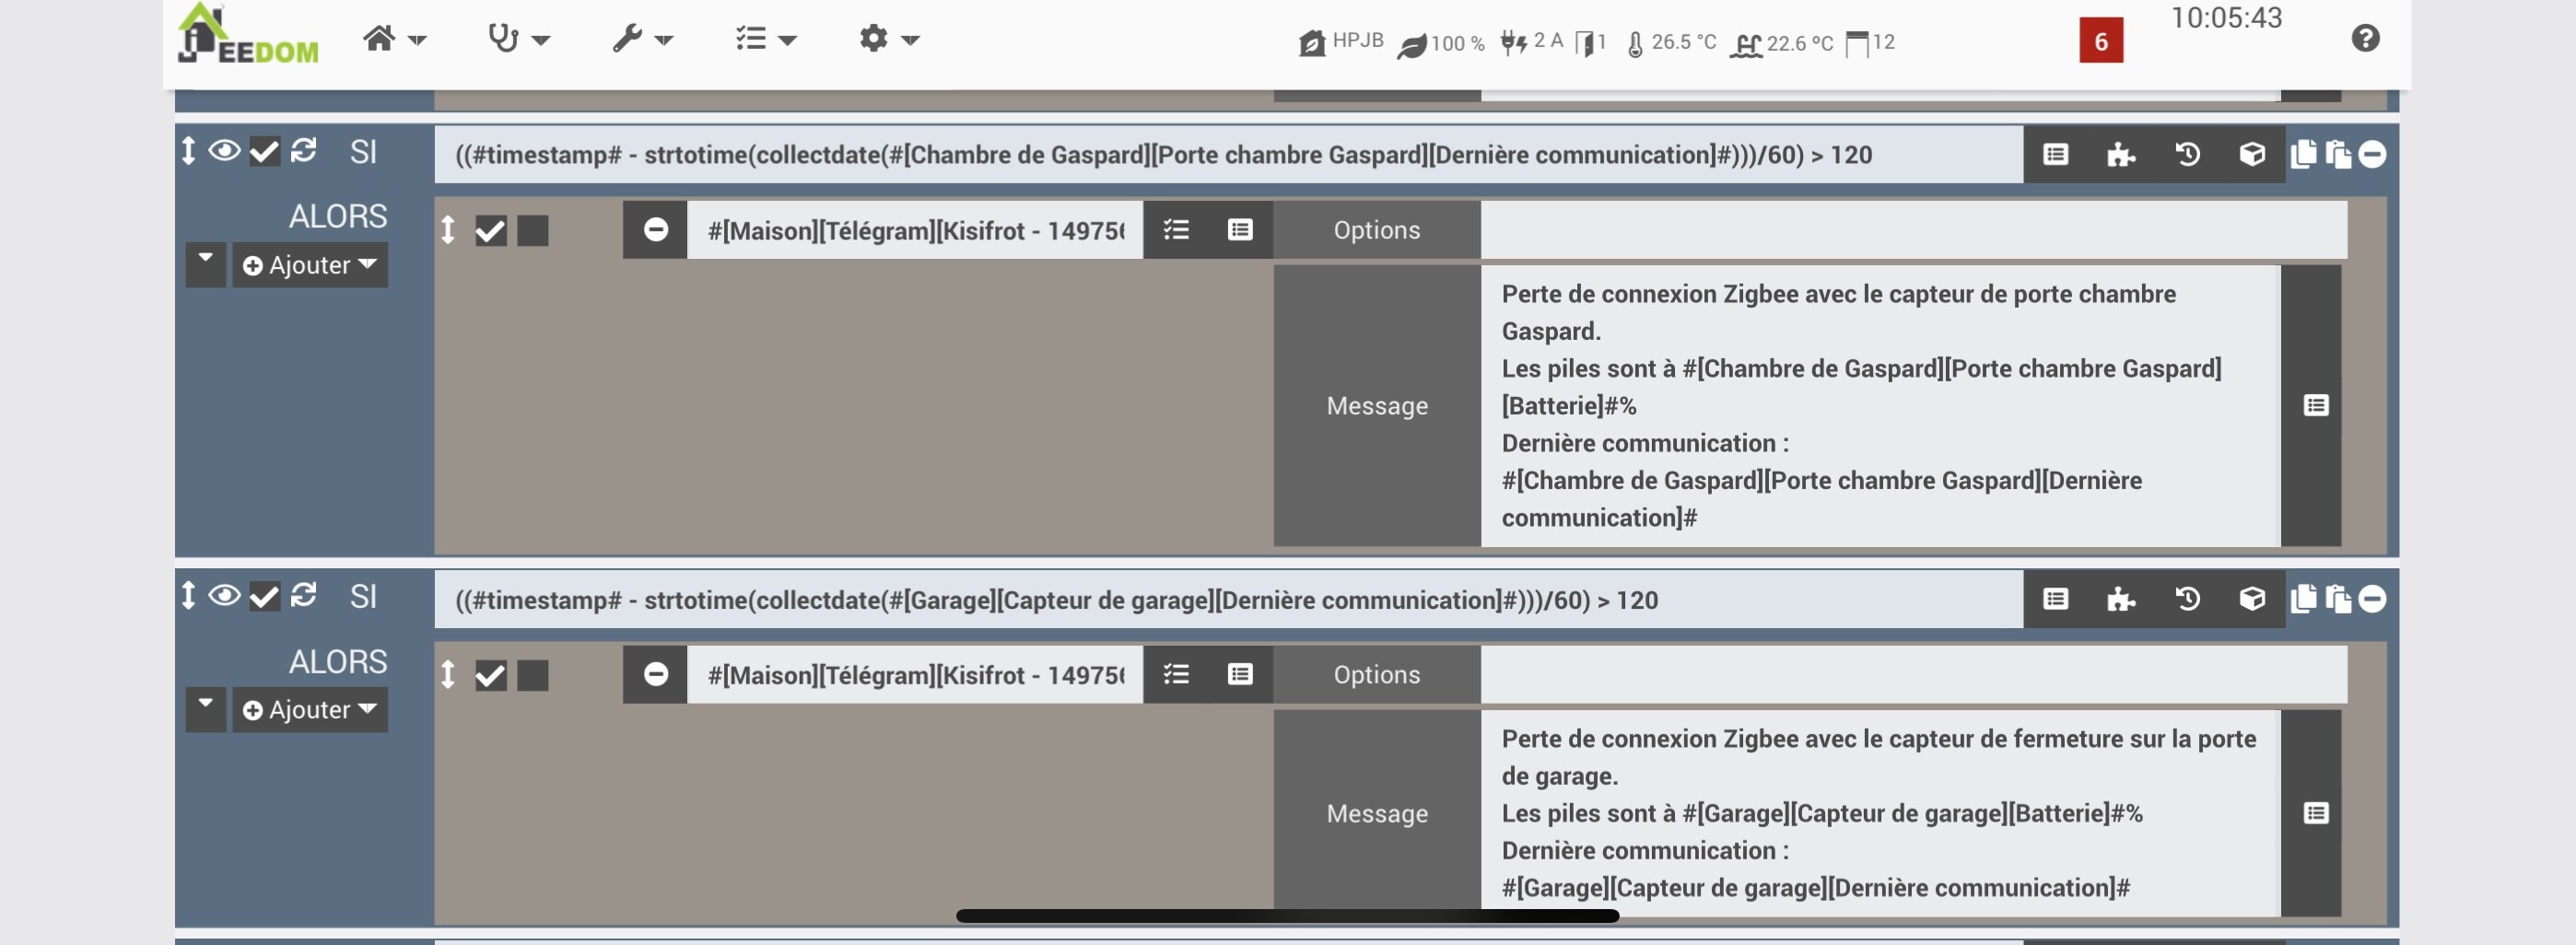This screenshot has width=2576, height=945.
Task: Click the list icon beside the Gaspard Message text
Action: (x=2316, y=405)
